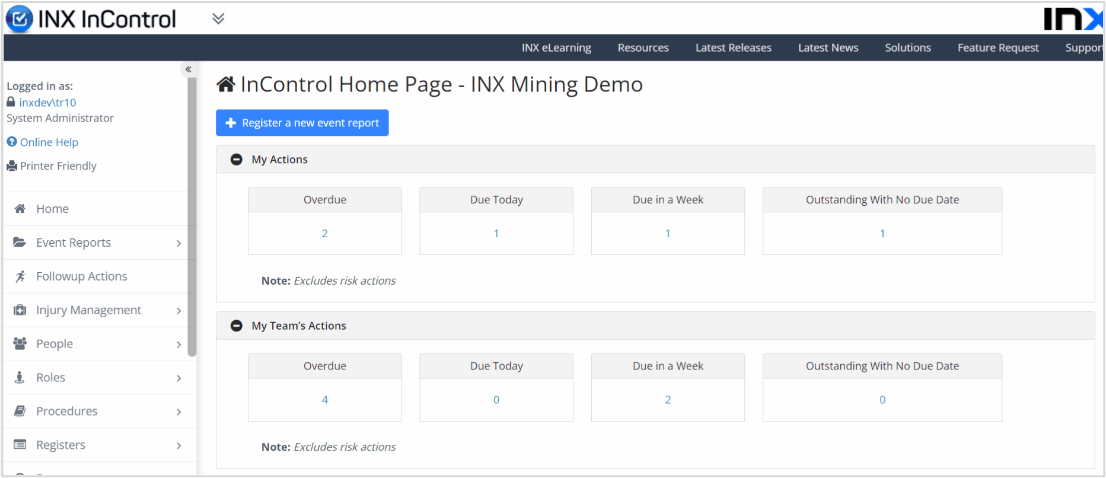Open INX eLearning in top navigation
Image resolution: width=1106 pixels, height=478 pixels.
557,48
